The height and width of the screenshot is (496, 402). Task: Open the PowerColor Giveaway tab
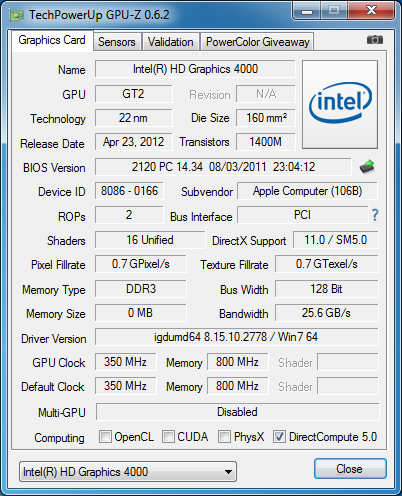coord(257,42)
